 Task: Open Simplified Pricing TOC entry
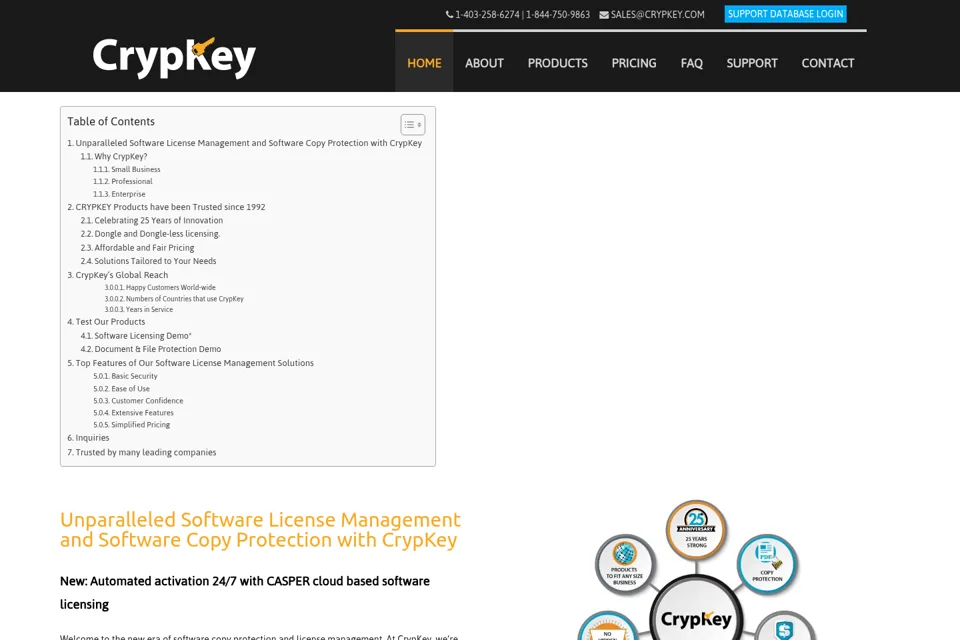[x=132, y=424]
